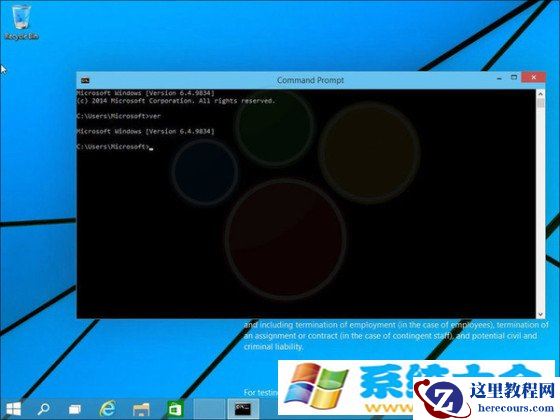
Task: Click the Command Prompt scrollbar thumb
Action: [x=540, y=103]
